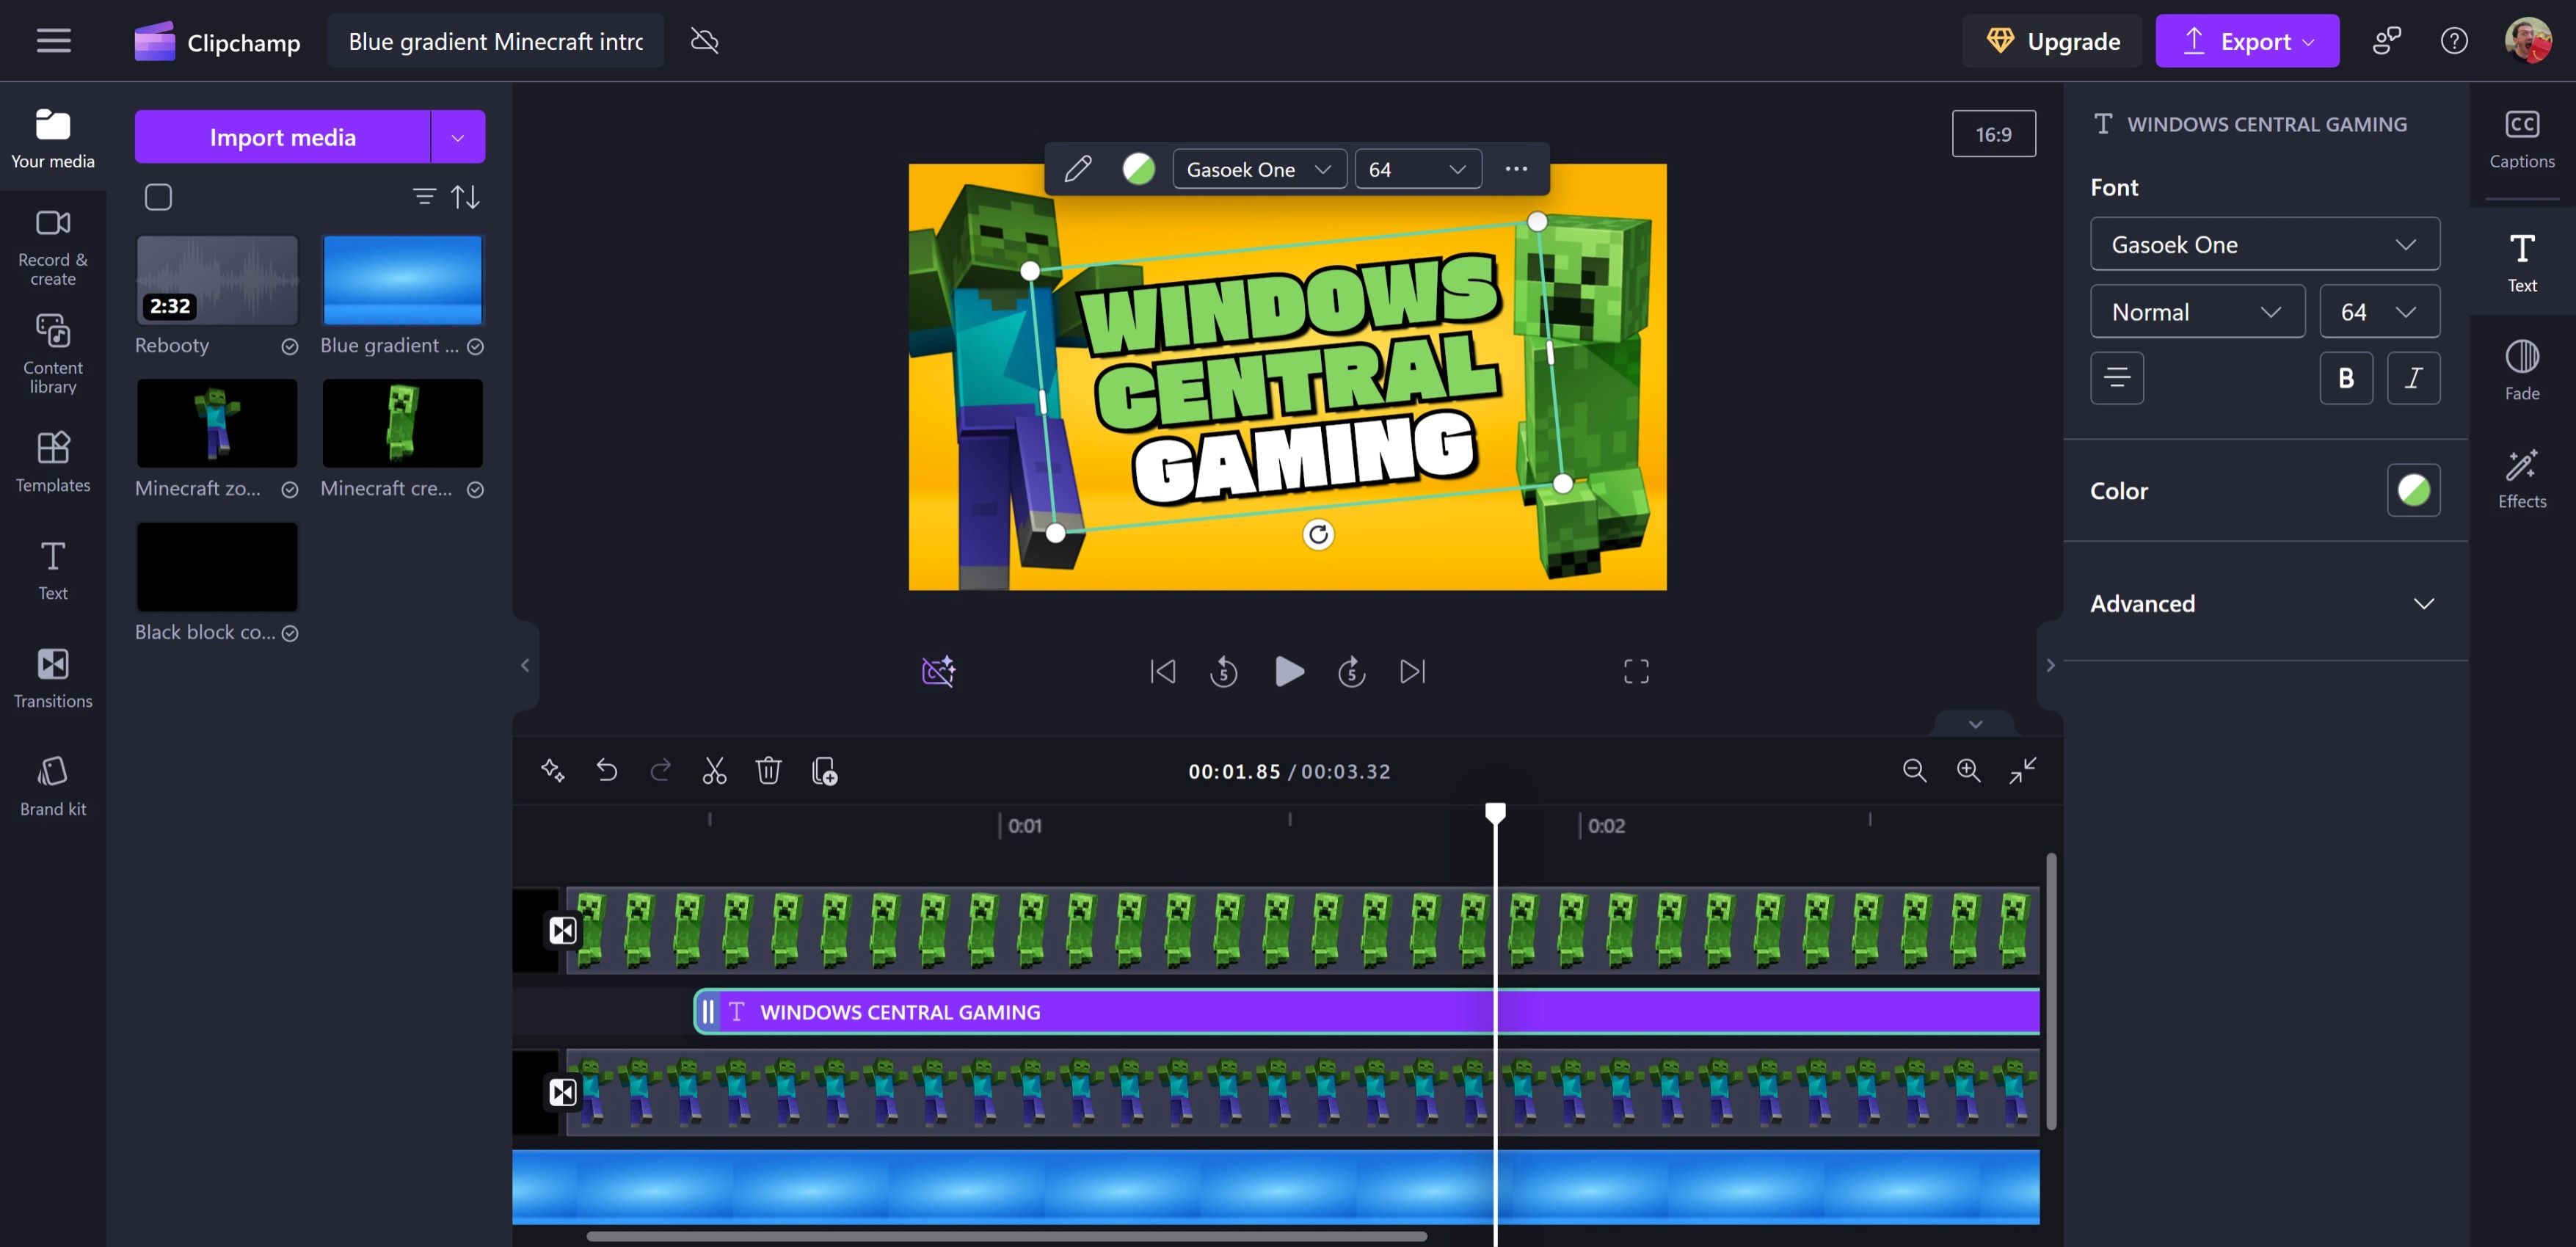Collapse the timeline with down chevron
2576x1247 pixels.
(x=1975, y=724)
